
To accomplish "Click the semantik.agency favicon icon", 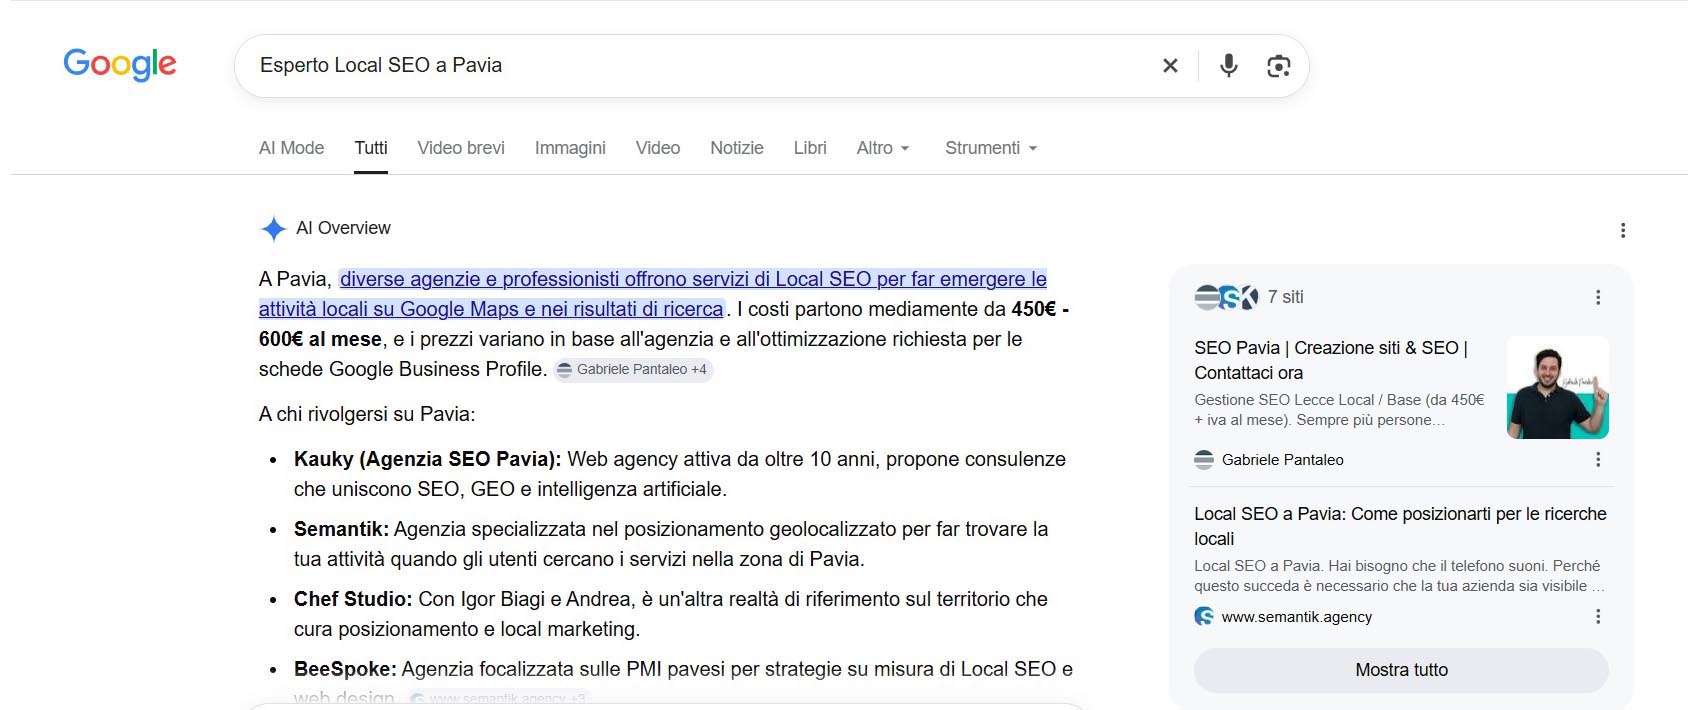I will coord(1204,616).
